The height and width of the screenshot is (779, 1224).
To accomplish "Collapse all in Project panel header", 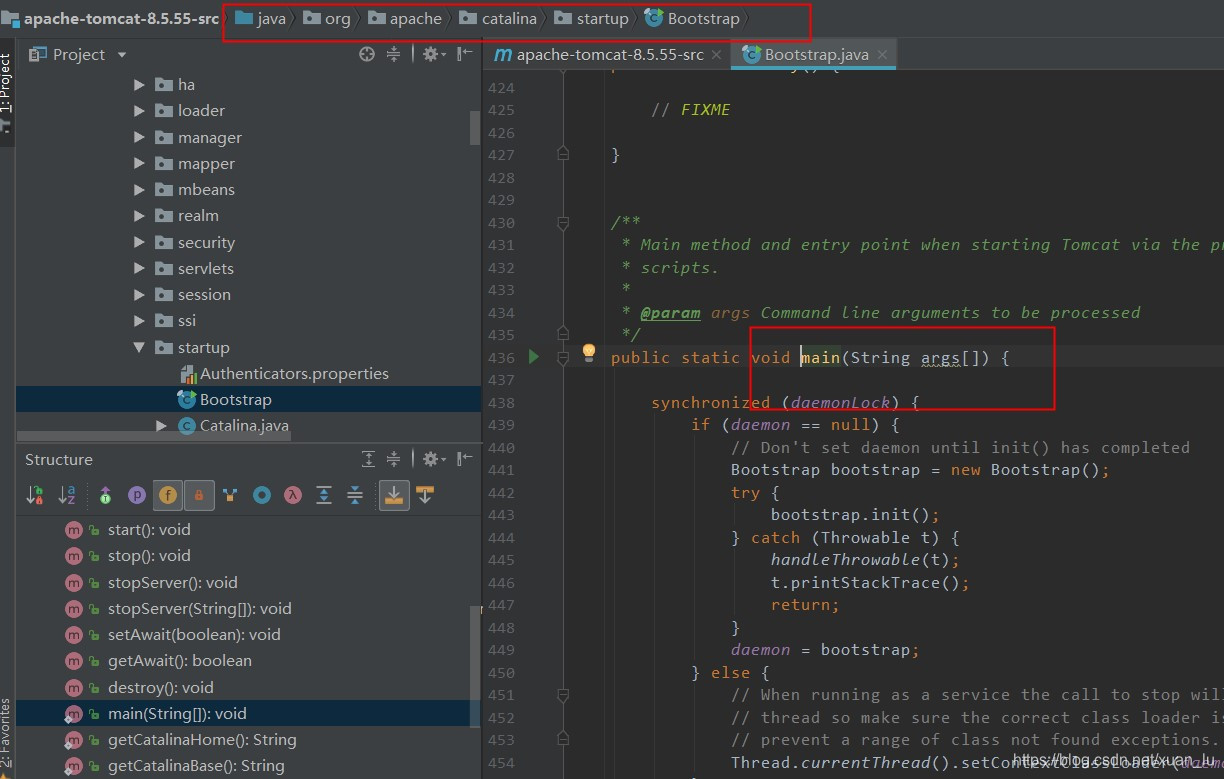I will (393, 54).
